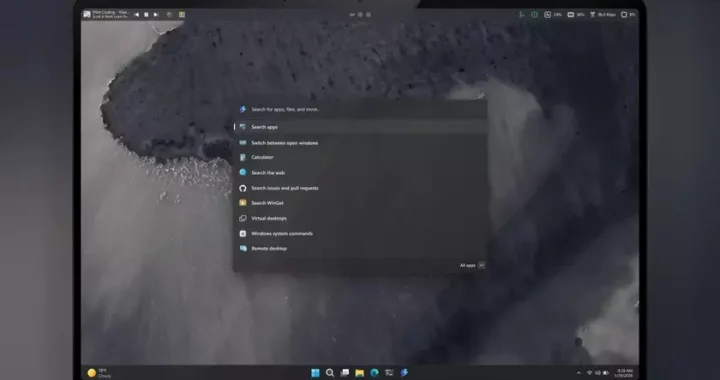The image size is (720, 380).
Task: Click the green square icon in top bar
Action: tap(181, 15)
